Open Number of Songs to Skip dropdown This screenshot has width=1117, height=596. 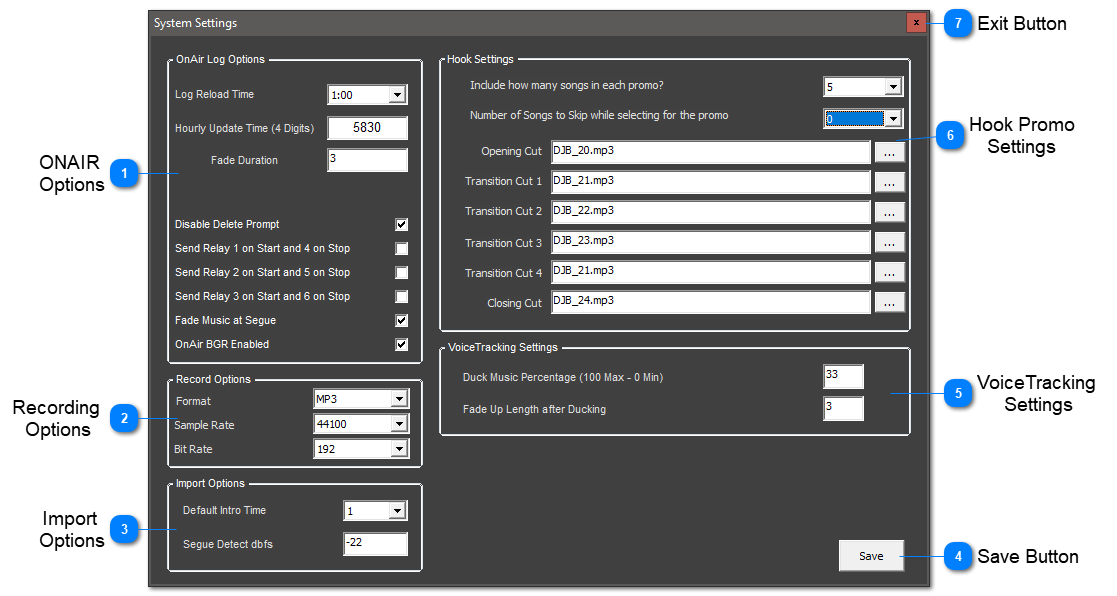click(x=893, y=119)
